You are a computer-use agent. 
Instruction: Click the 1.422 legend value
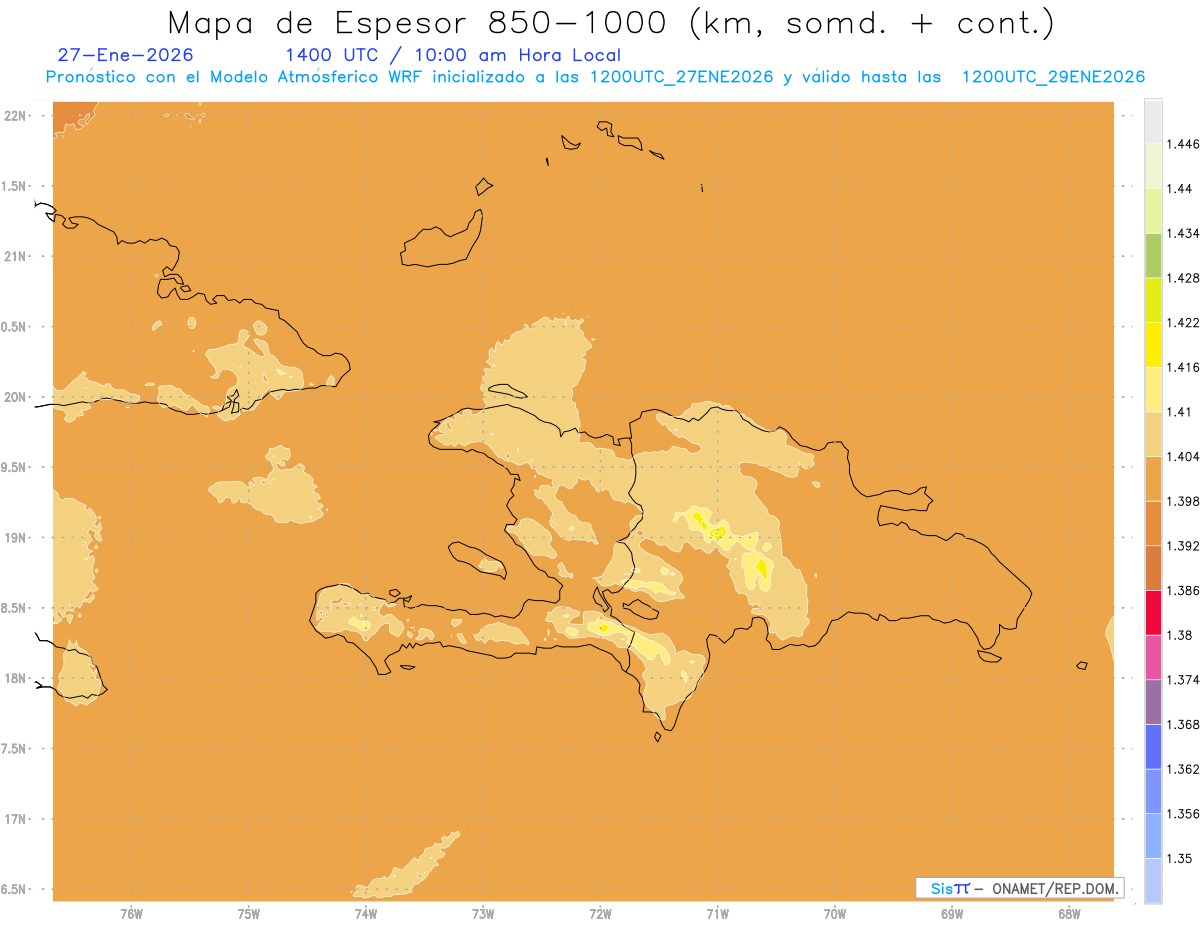[x=1182, y=323]
